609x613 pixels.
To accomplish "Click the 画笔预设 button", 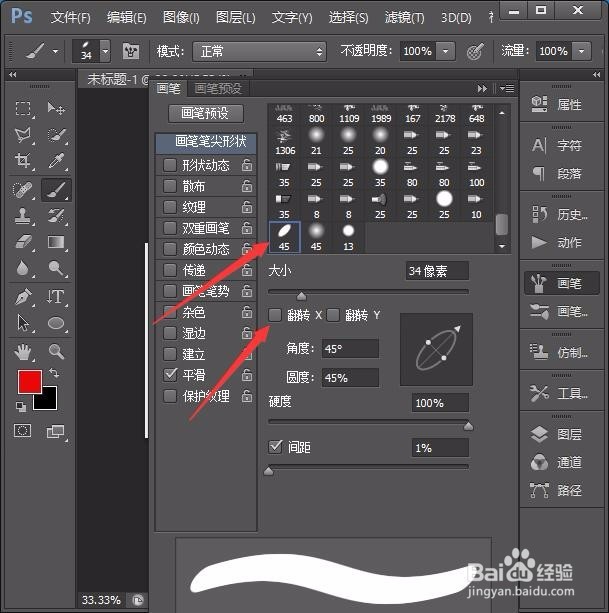I will tap(206, 113).
